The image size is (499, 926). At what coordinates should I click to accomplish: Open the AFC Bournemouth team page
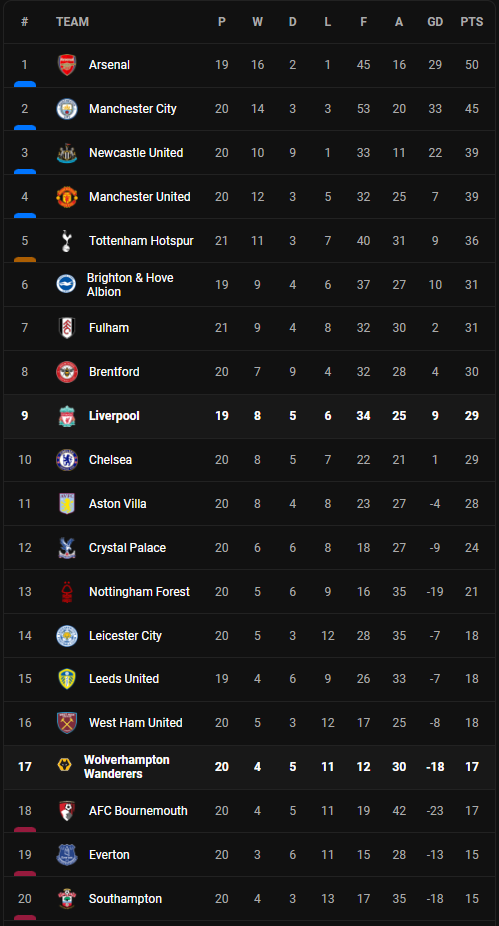[x=138, y=811]
